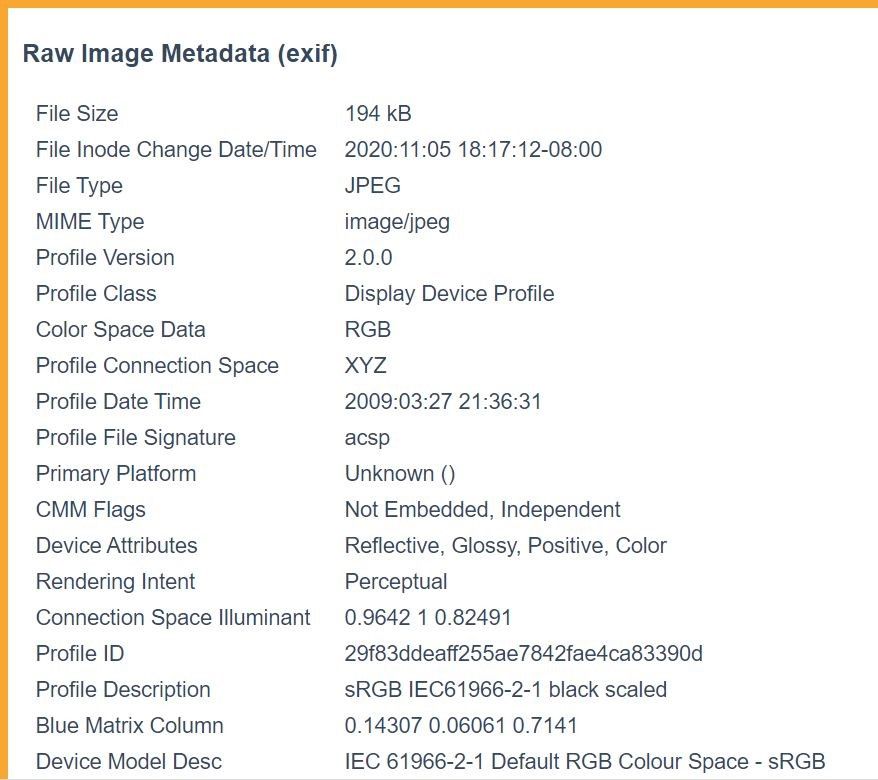Select the Display Device Profile value
Viewport: 878px width, 780px height.
(449, 294)
